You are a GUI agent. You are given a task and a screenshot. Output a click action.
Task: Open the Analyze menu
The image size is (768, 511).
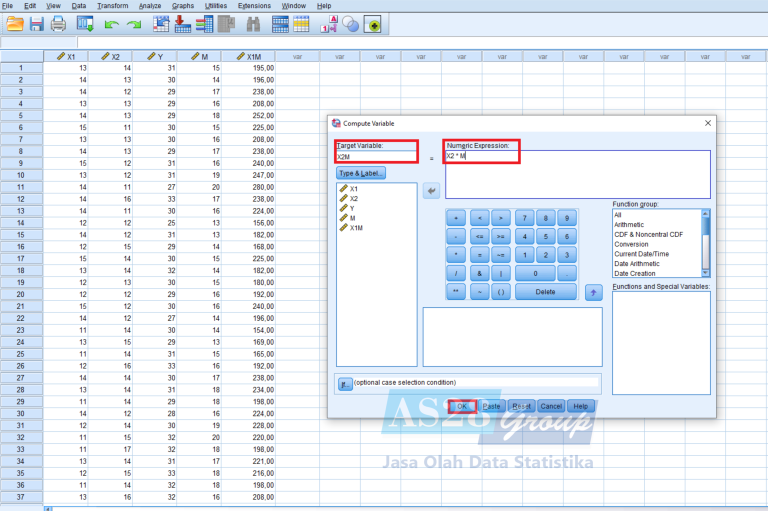[150, 6]
